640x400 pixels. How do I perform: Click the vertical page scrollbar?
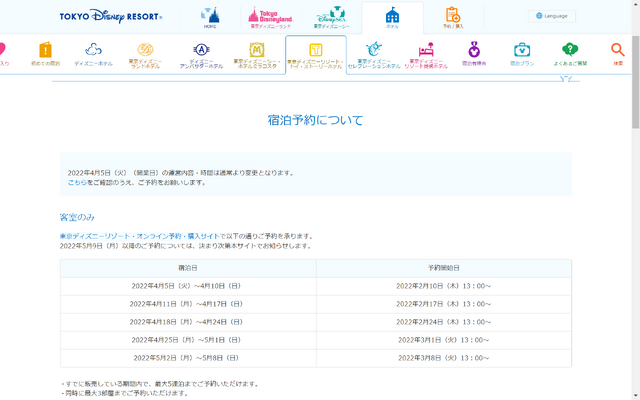635,200
